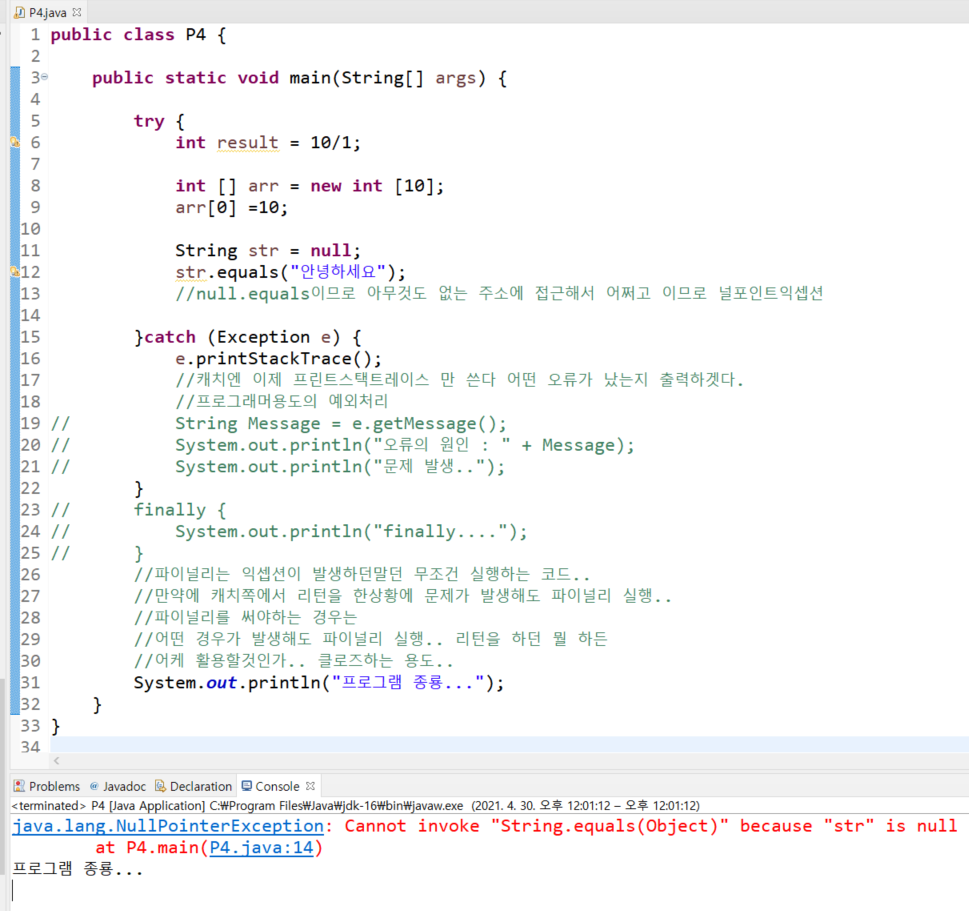Click the Console tab monitor icon
This screenshot has width=969, height=911.
click(247, 786)
